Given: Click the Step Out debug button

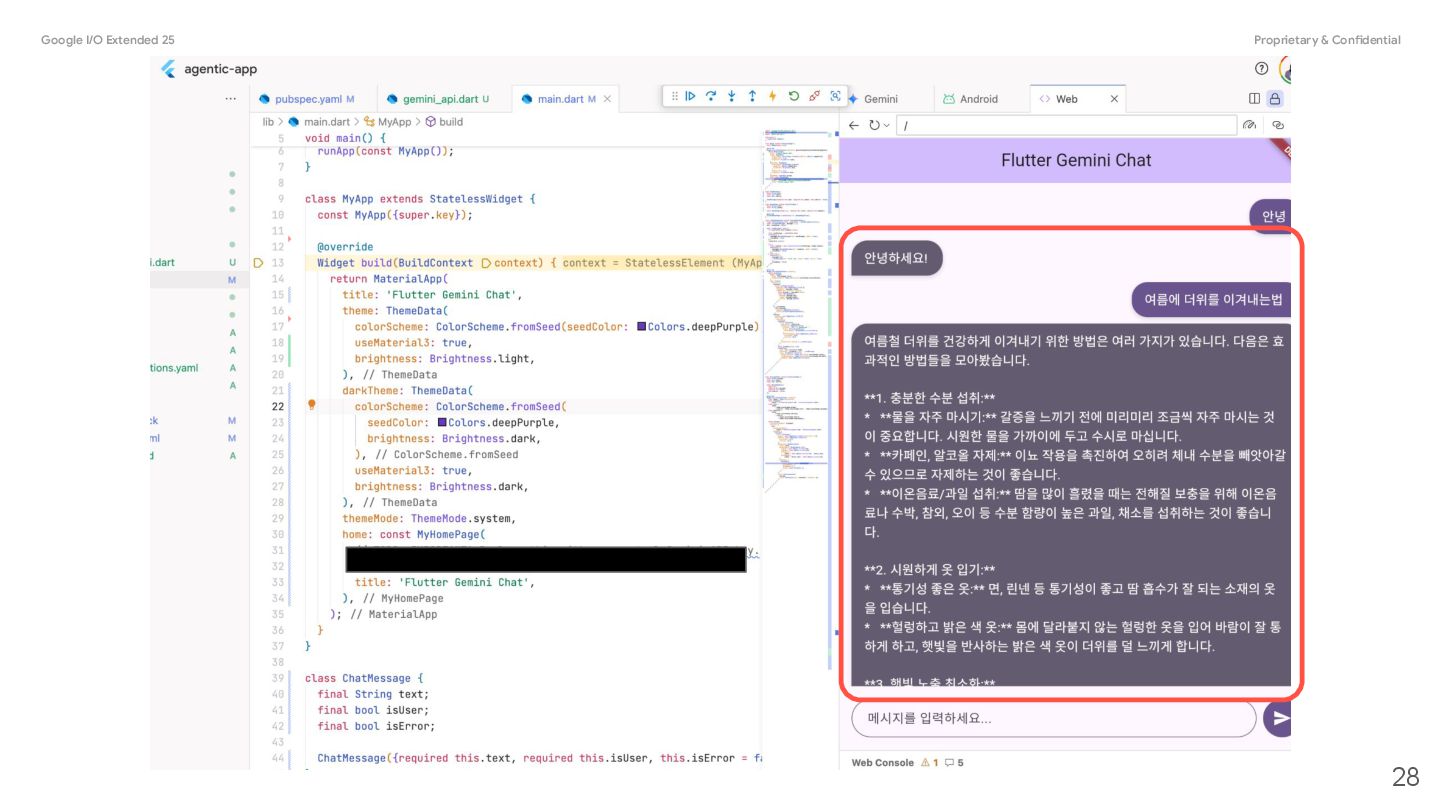Looking at the screenshot, I should coord(752,96).
